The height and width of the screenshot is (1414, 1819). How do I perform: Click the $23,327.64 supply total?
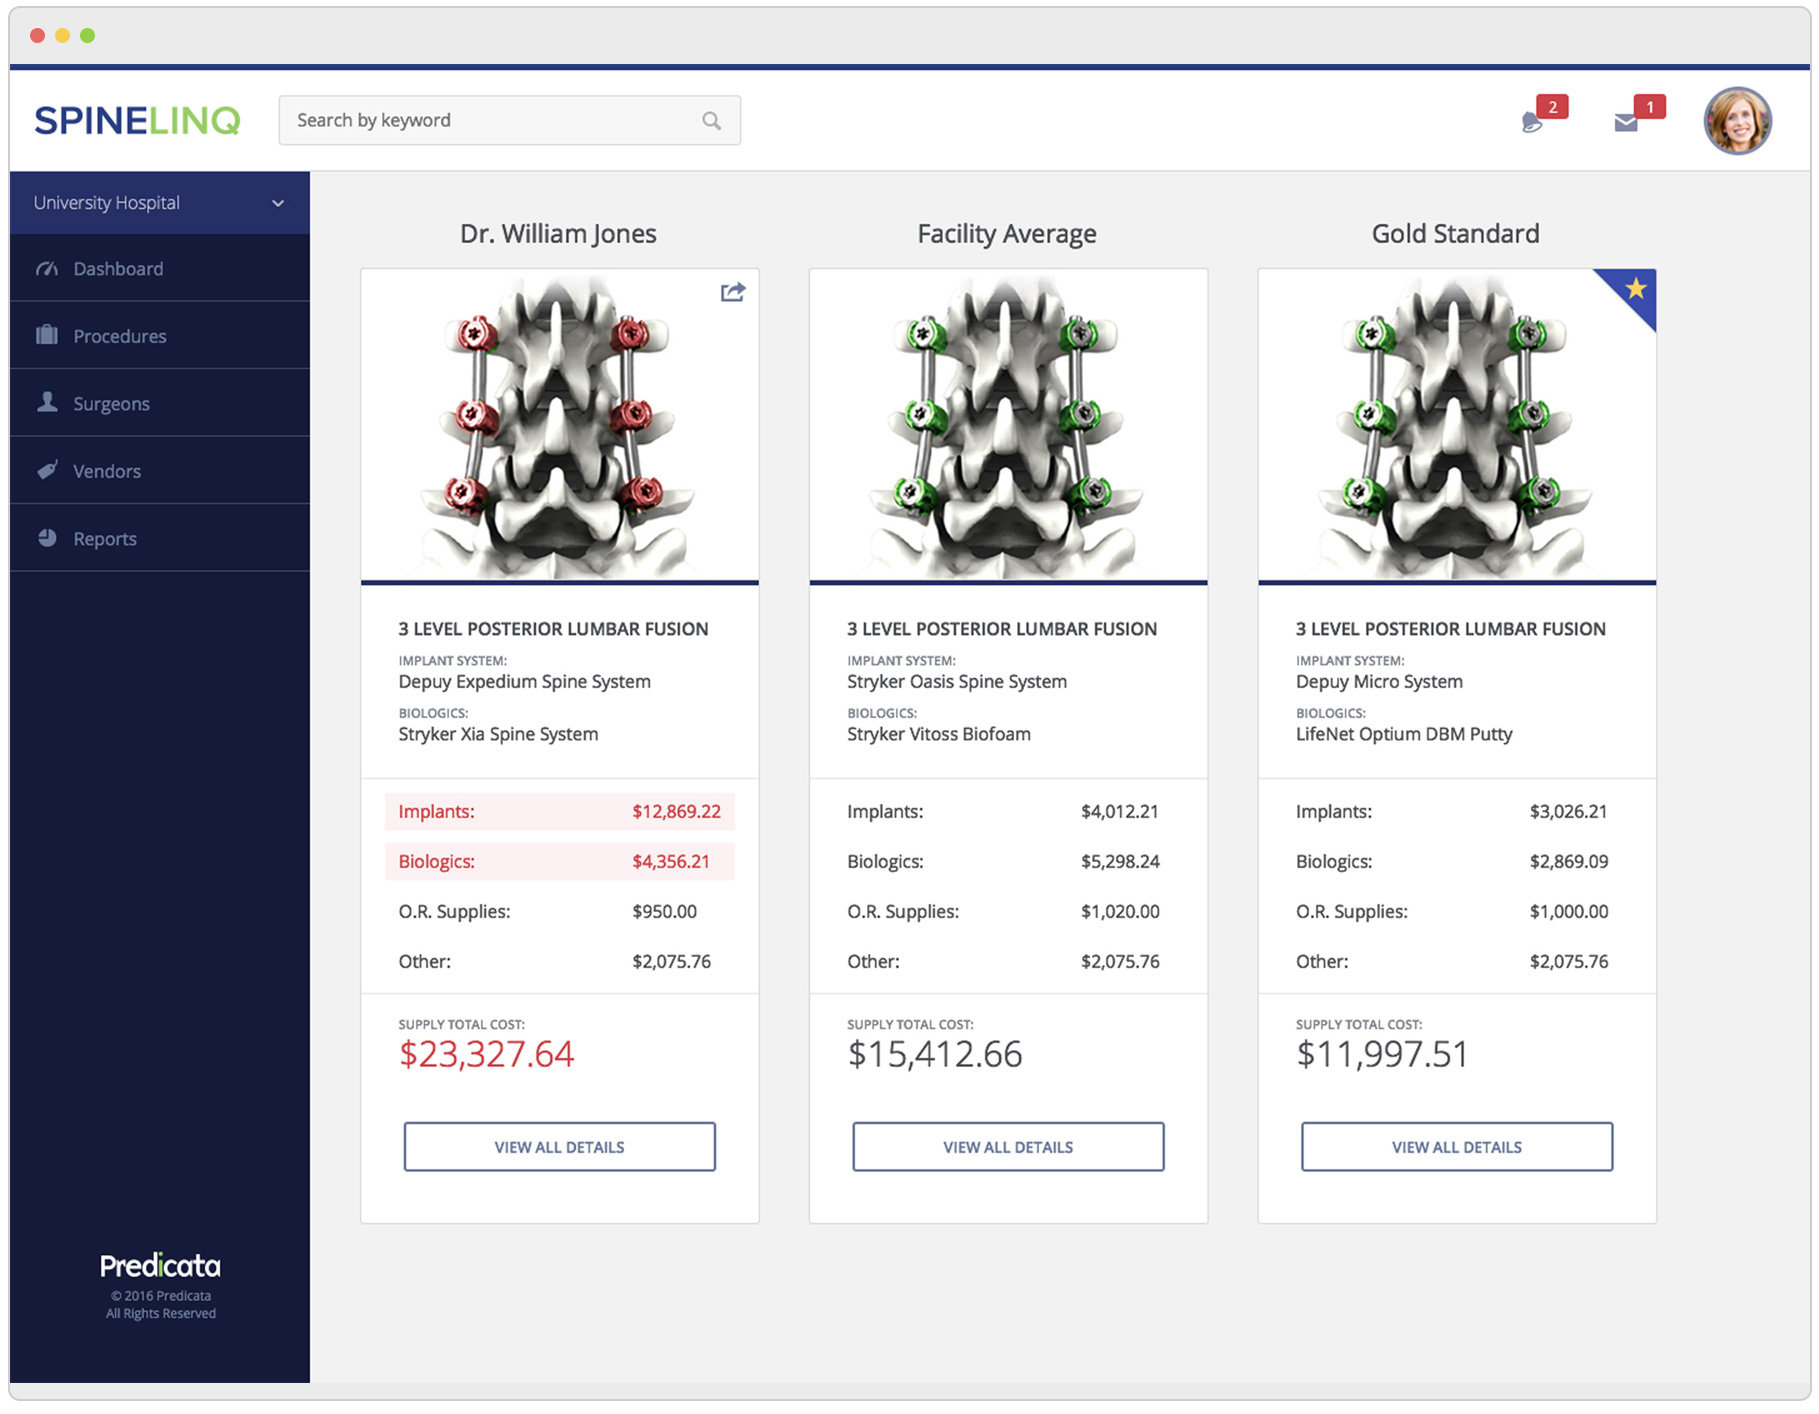(x=486, y=1054)
